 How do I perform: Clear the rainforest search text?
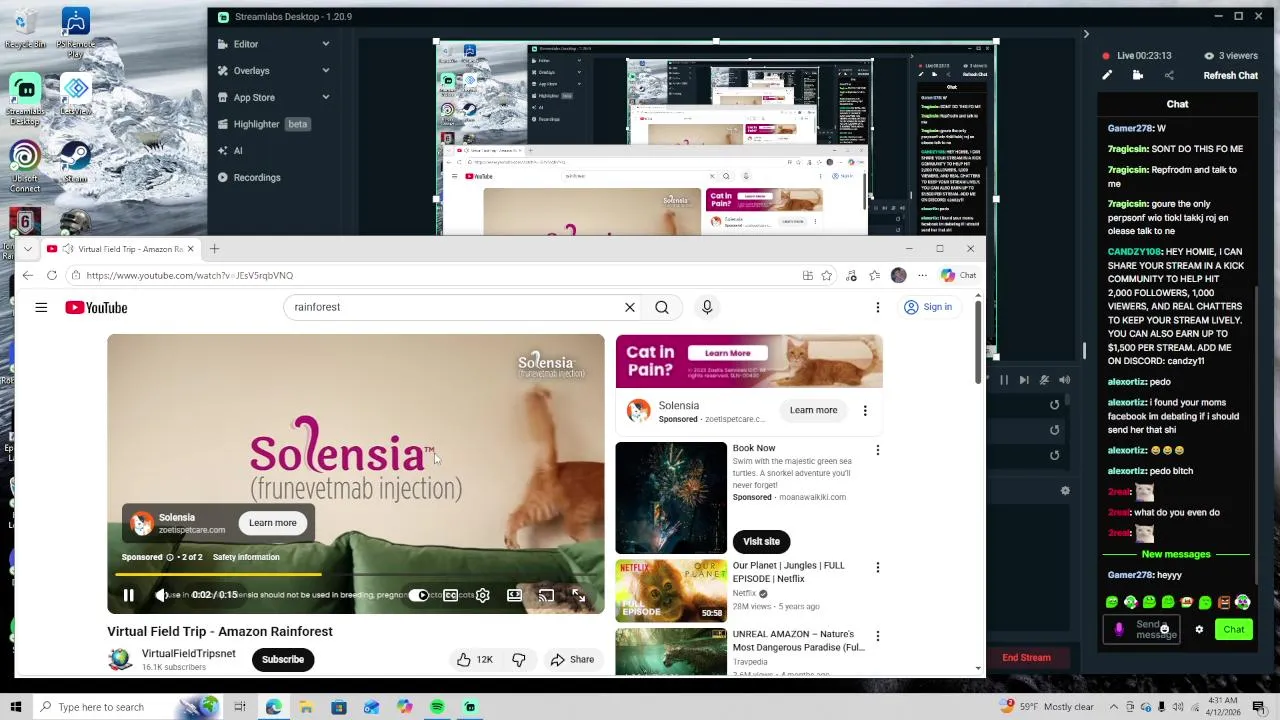click(x=630, y=307)
